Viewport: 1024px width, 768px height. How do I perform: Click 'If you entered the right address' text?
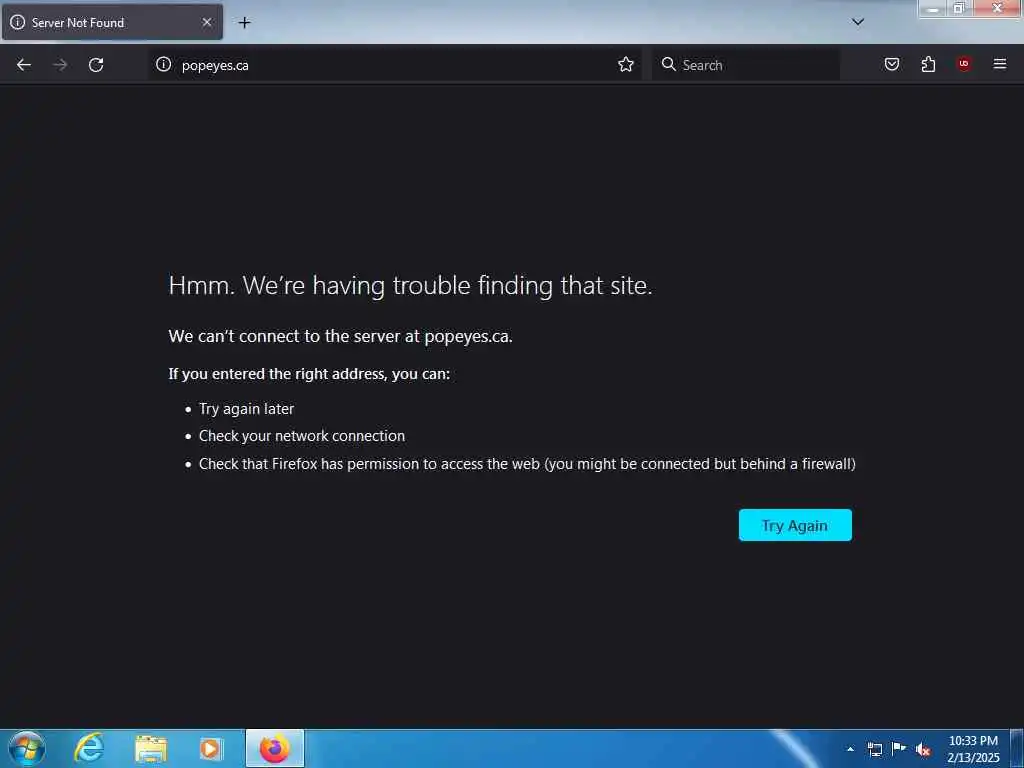pos(309,374)
